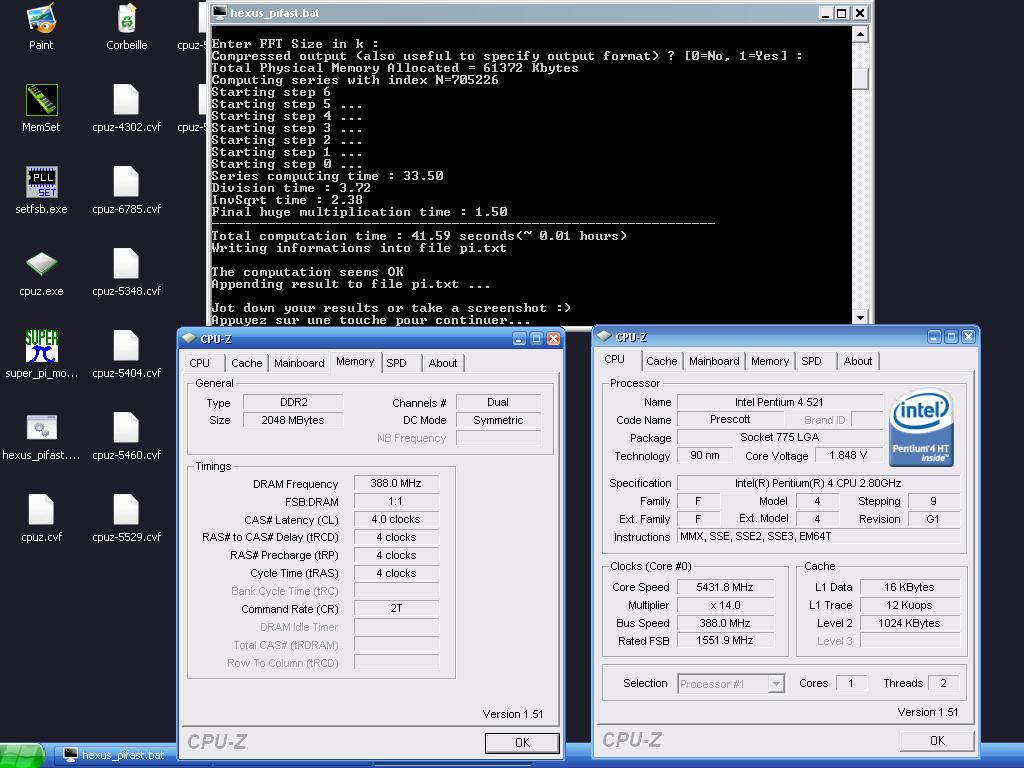Open About tab in right CPU-Z

[858, 361]
